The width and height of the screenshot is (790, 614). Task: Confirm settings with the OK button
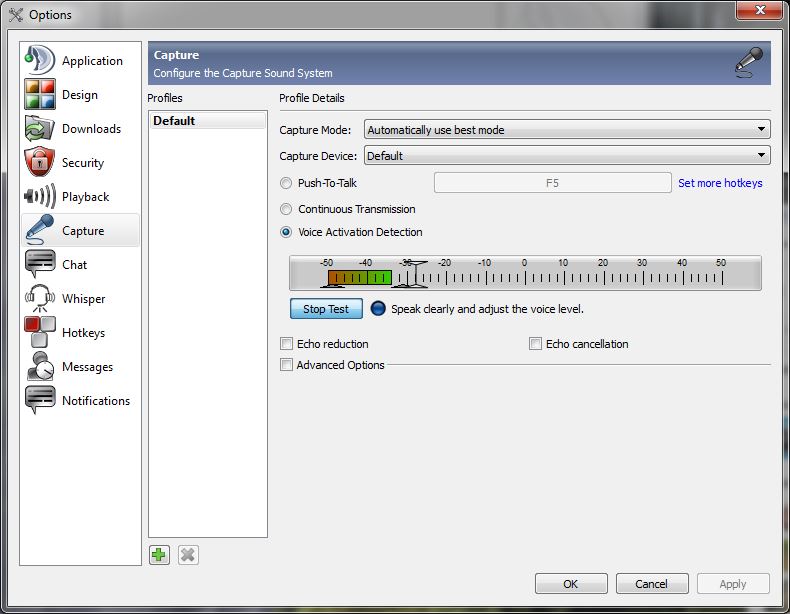tap(571, 584)
